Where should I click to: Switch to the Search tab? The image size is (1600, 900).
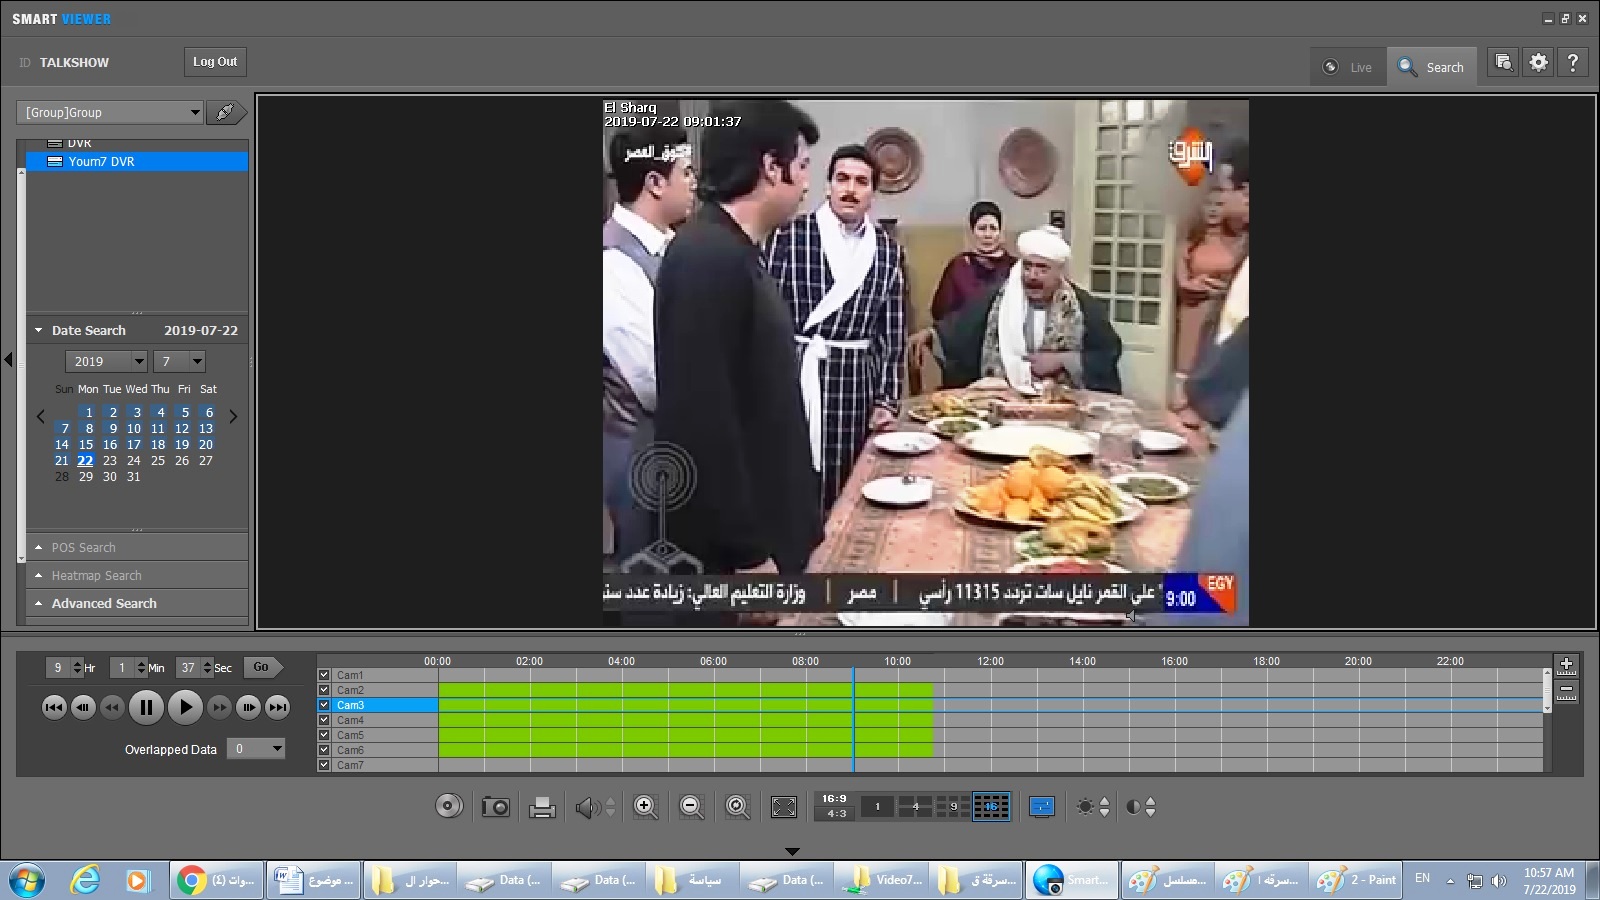coord(1431,67)
